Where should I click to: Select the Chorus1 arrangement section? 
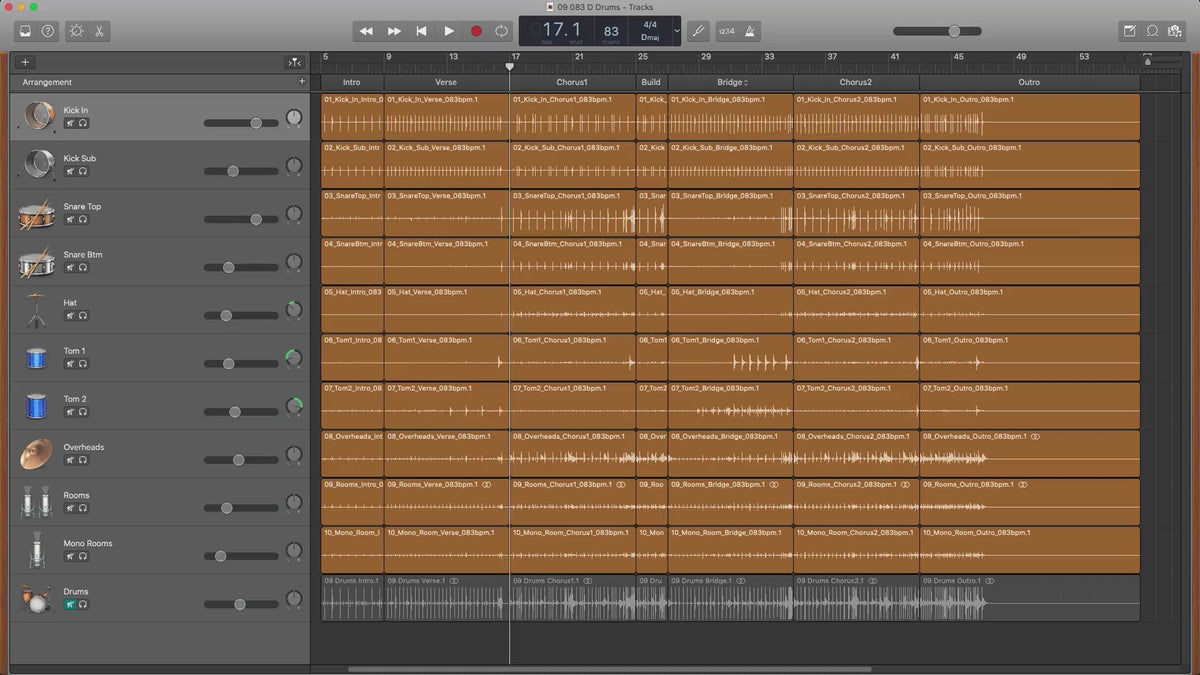572,82
